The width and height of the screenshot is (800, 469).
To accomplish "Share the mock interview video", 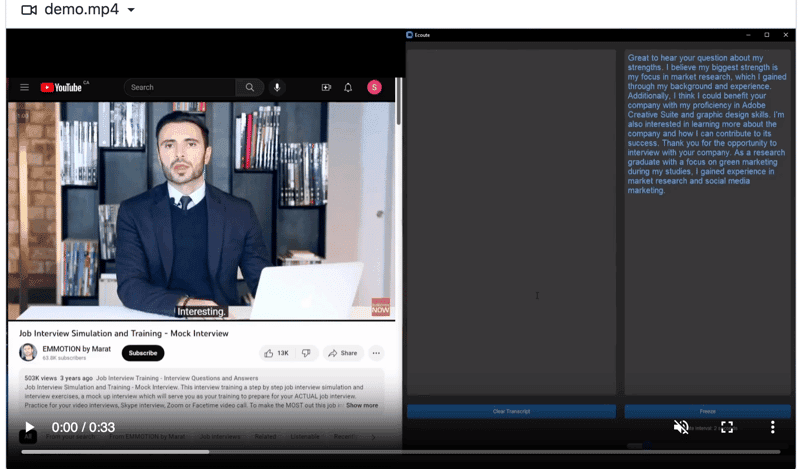I will click(x=342, y=353).
